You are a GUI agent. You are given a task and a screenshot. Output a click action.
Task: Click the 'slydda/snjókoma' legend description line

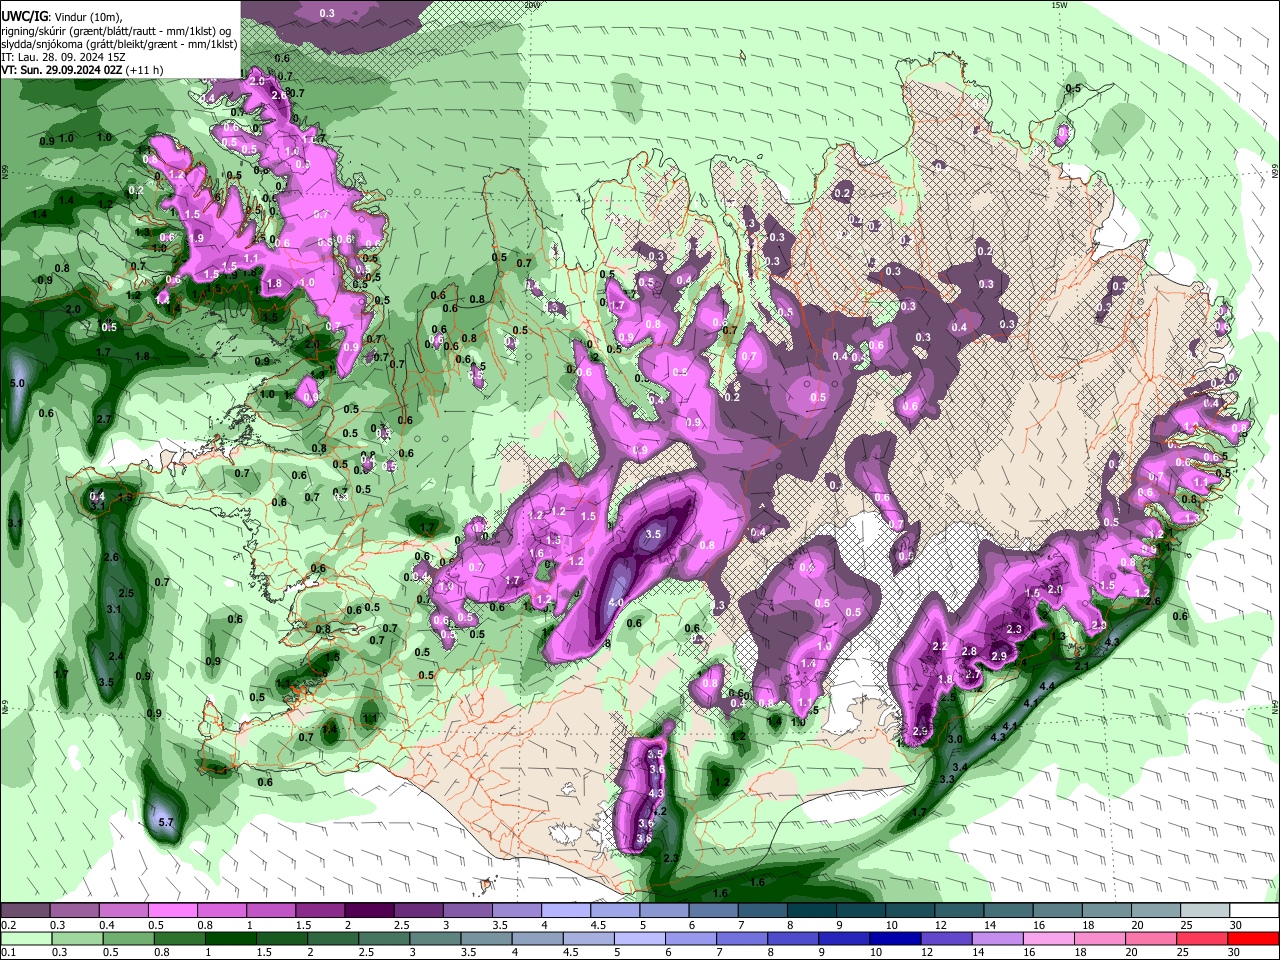[118, 44]
